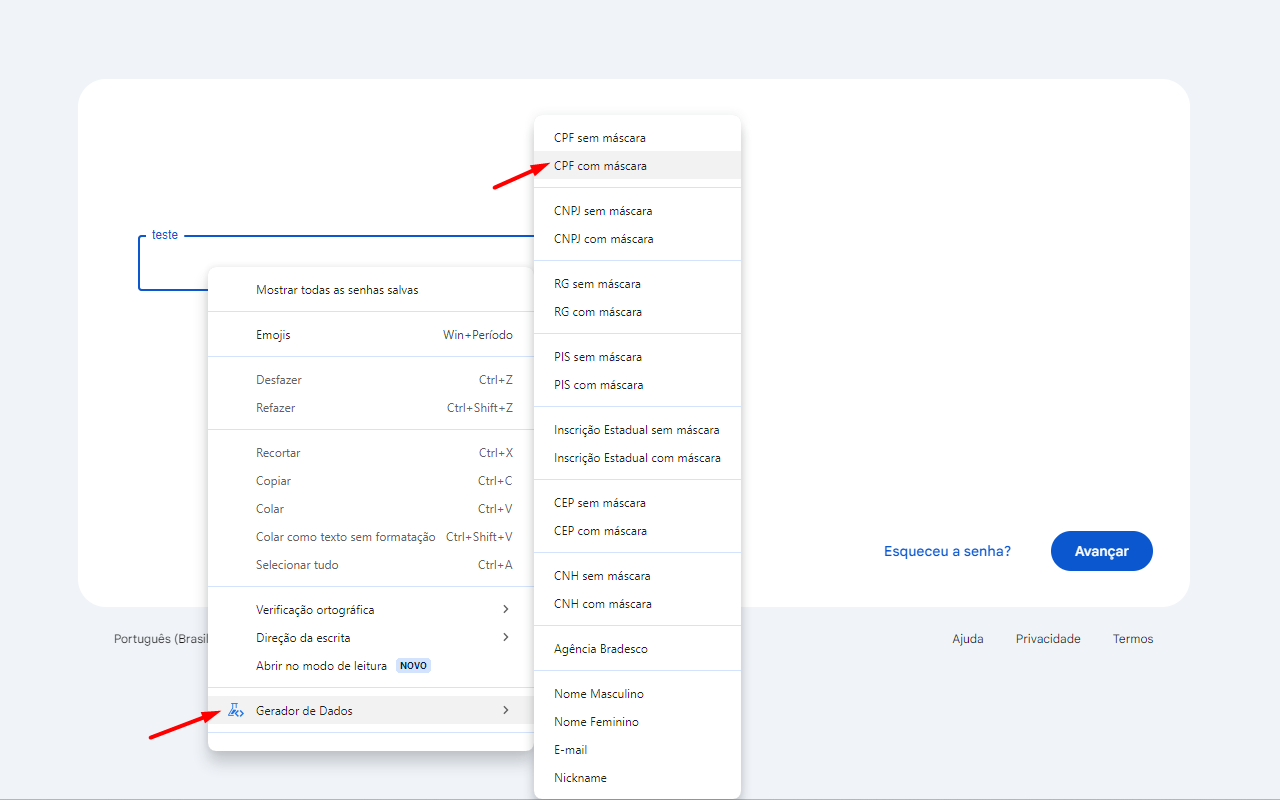
Task: Choose Desfazer in context menu
Action: tap(370, 380)
